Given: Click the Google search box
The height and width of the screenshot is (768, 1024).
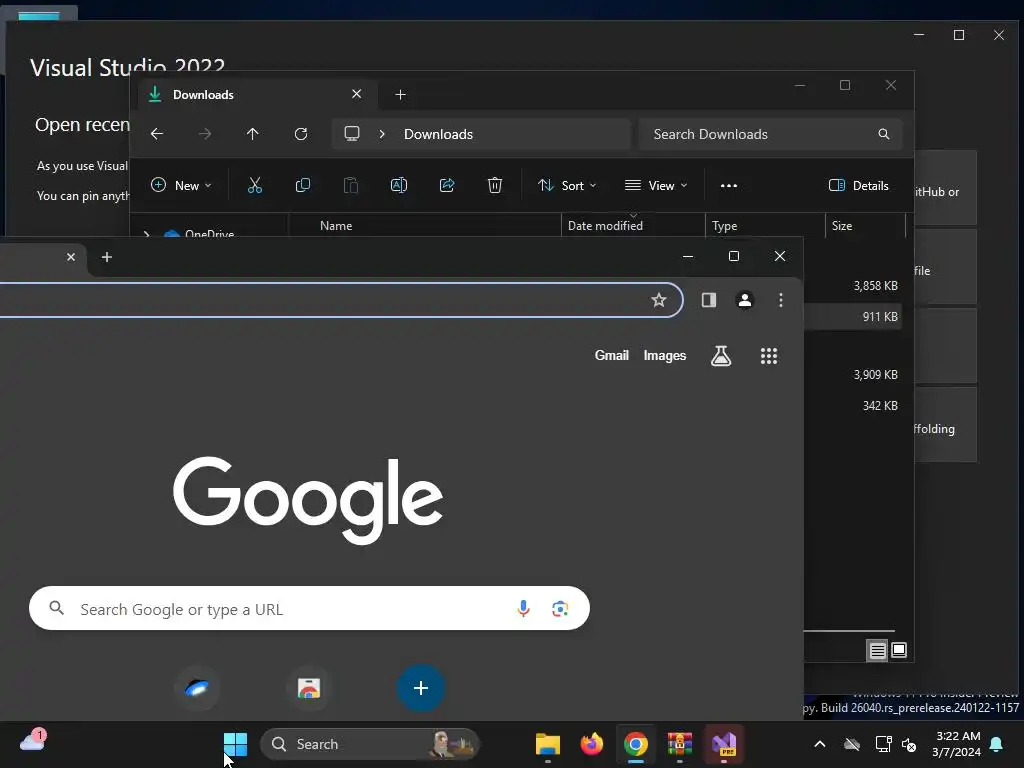Looking at the screenshot, I should tap(310, 609).
